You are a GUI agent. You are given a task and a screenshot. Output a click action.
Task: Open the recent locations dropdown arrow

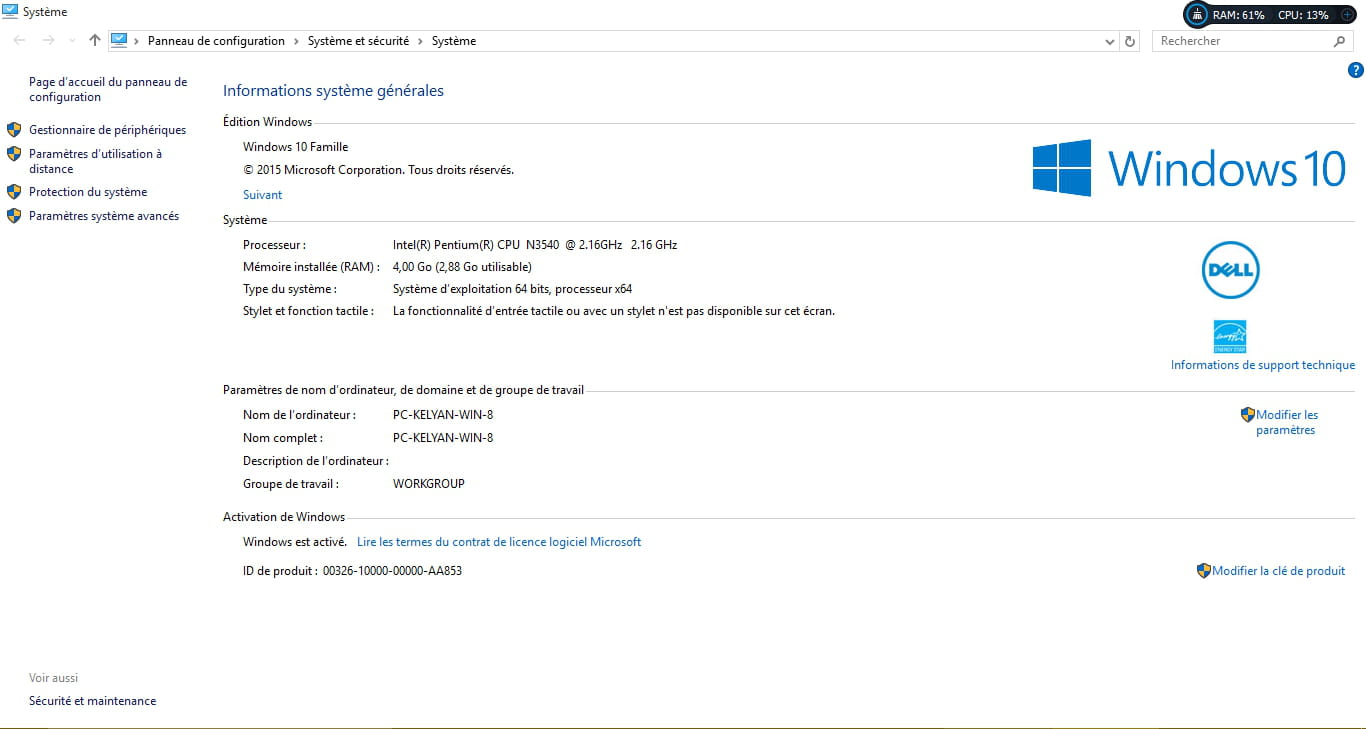coord(72,41)
